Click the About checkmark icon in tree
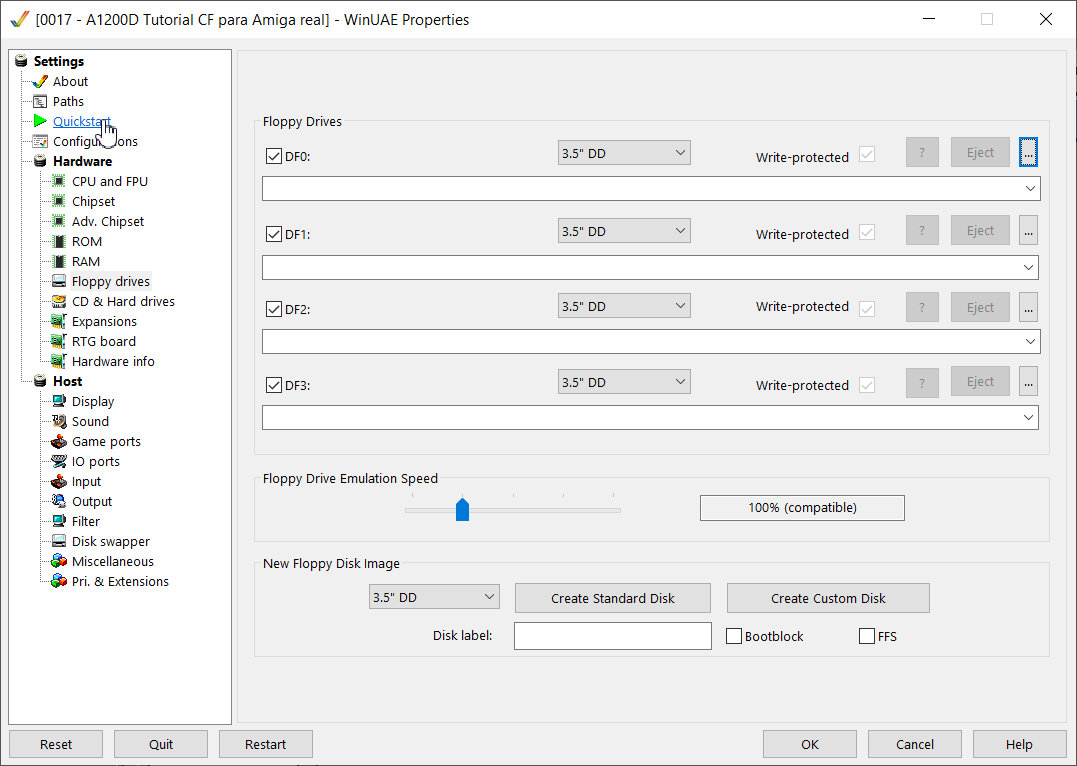The image size is (1077, 766). (40, 81)
